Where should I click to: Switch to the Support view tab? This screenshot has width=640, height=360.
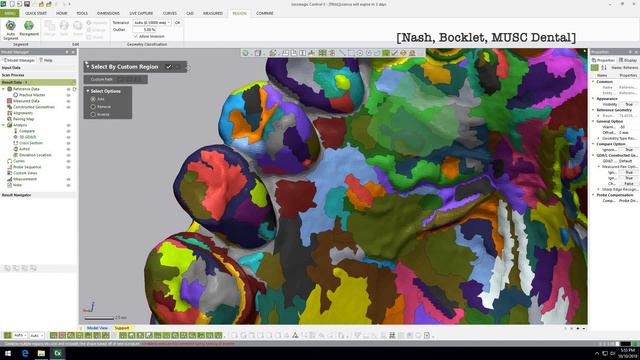coord(122,328)
